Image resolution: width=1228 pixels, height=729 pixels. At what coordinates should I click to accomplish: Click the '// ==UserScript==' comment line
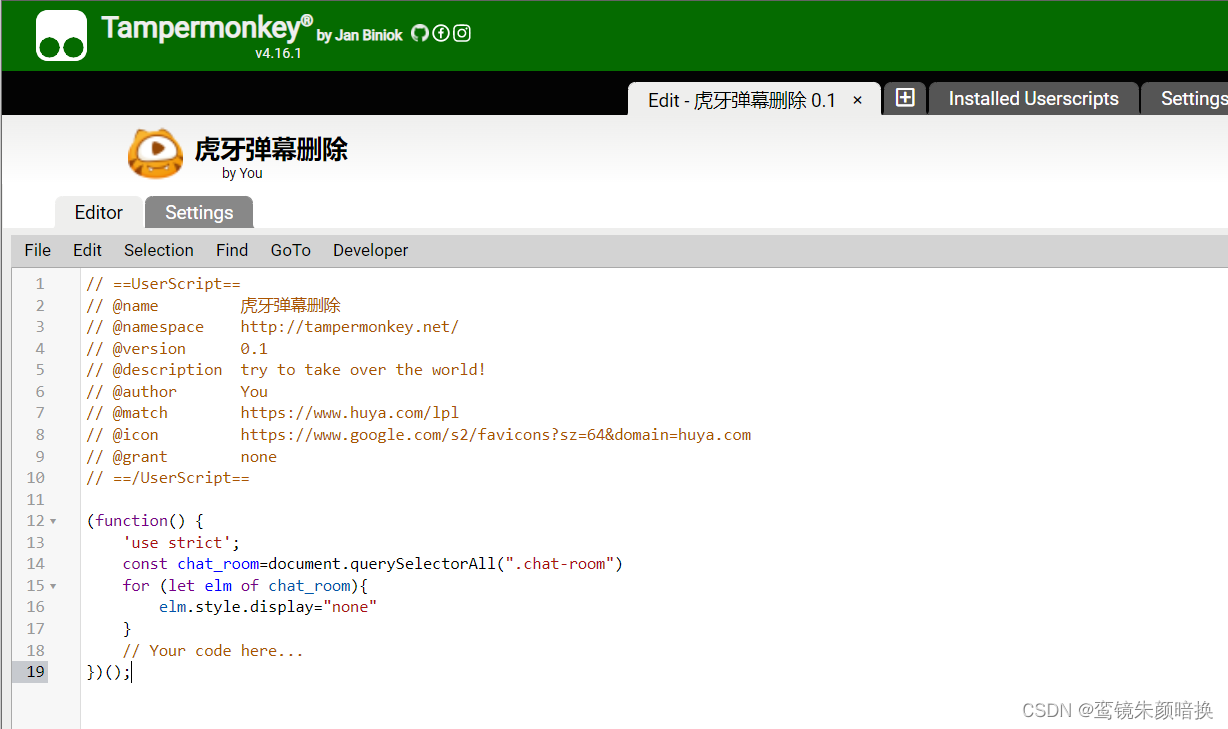164,284
